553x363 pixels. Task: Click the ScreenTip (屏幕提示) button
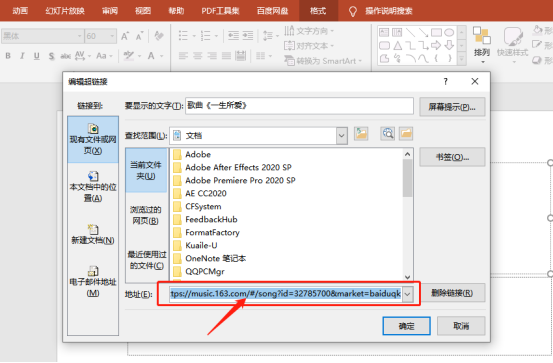click(x=452, y=107)
